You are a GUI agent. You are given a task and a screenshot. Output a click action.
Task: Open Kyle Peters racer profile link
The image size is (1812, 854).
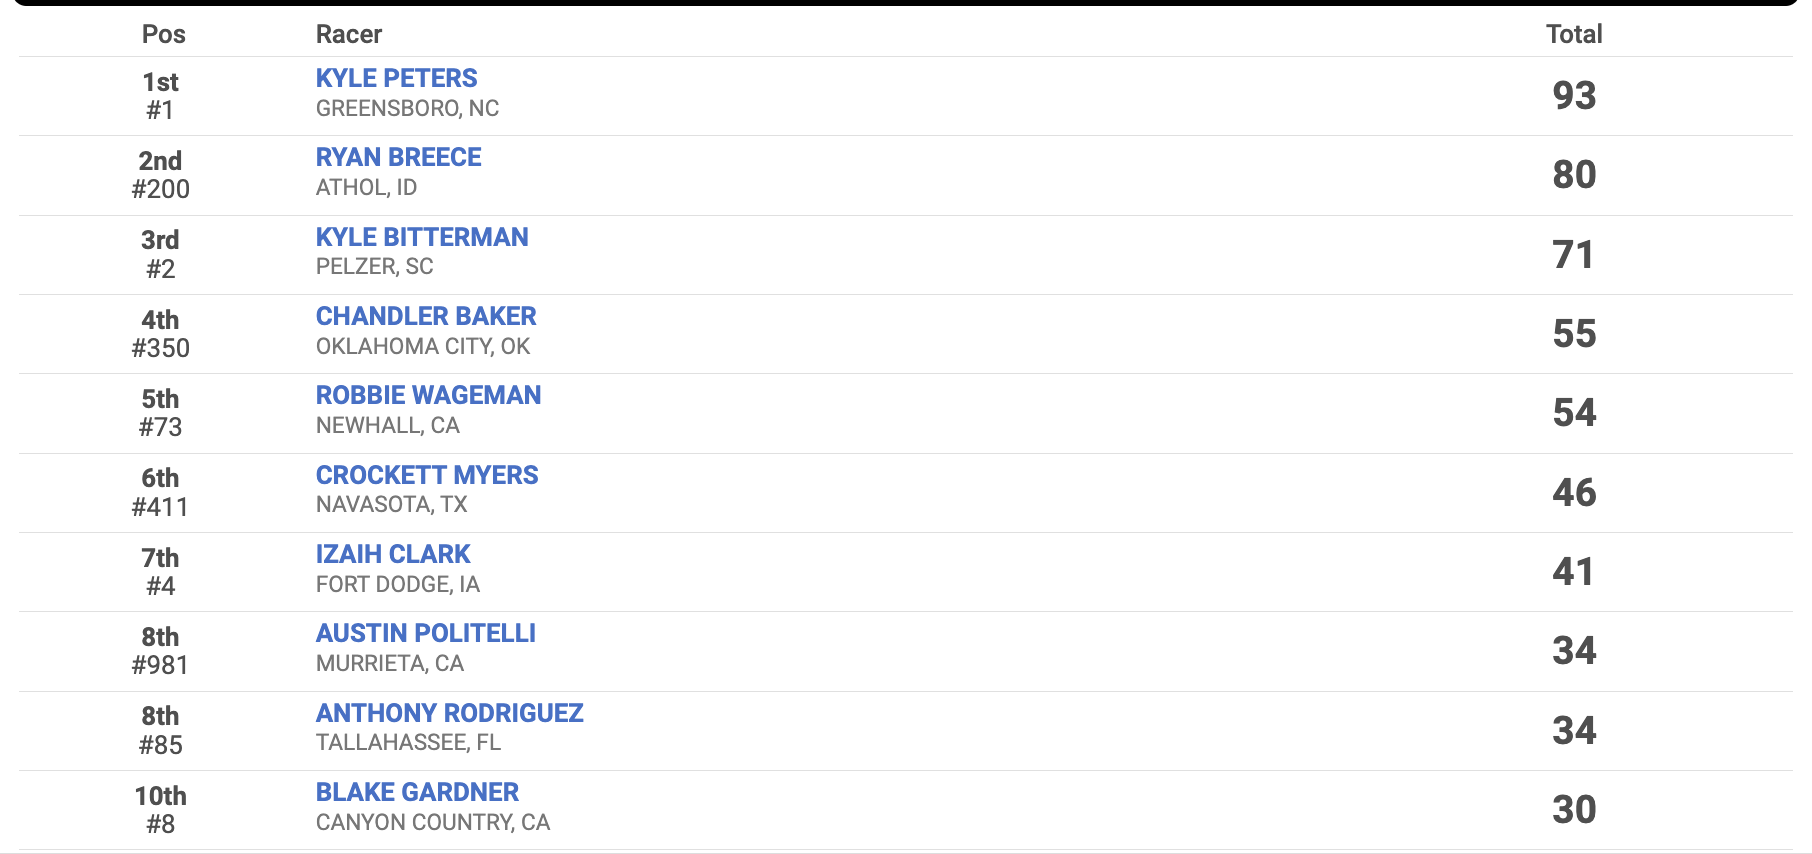tap(396, 78)
